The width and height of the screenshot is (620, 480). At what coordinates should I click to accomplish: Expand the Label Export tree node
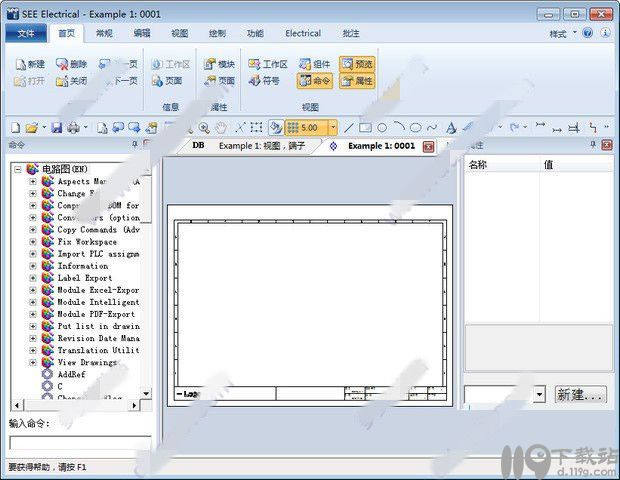pyautogui.click(x=33, y=278)
